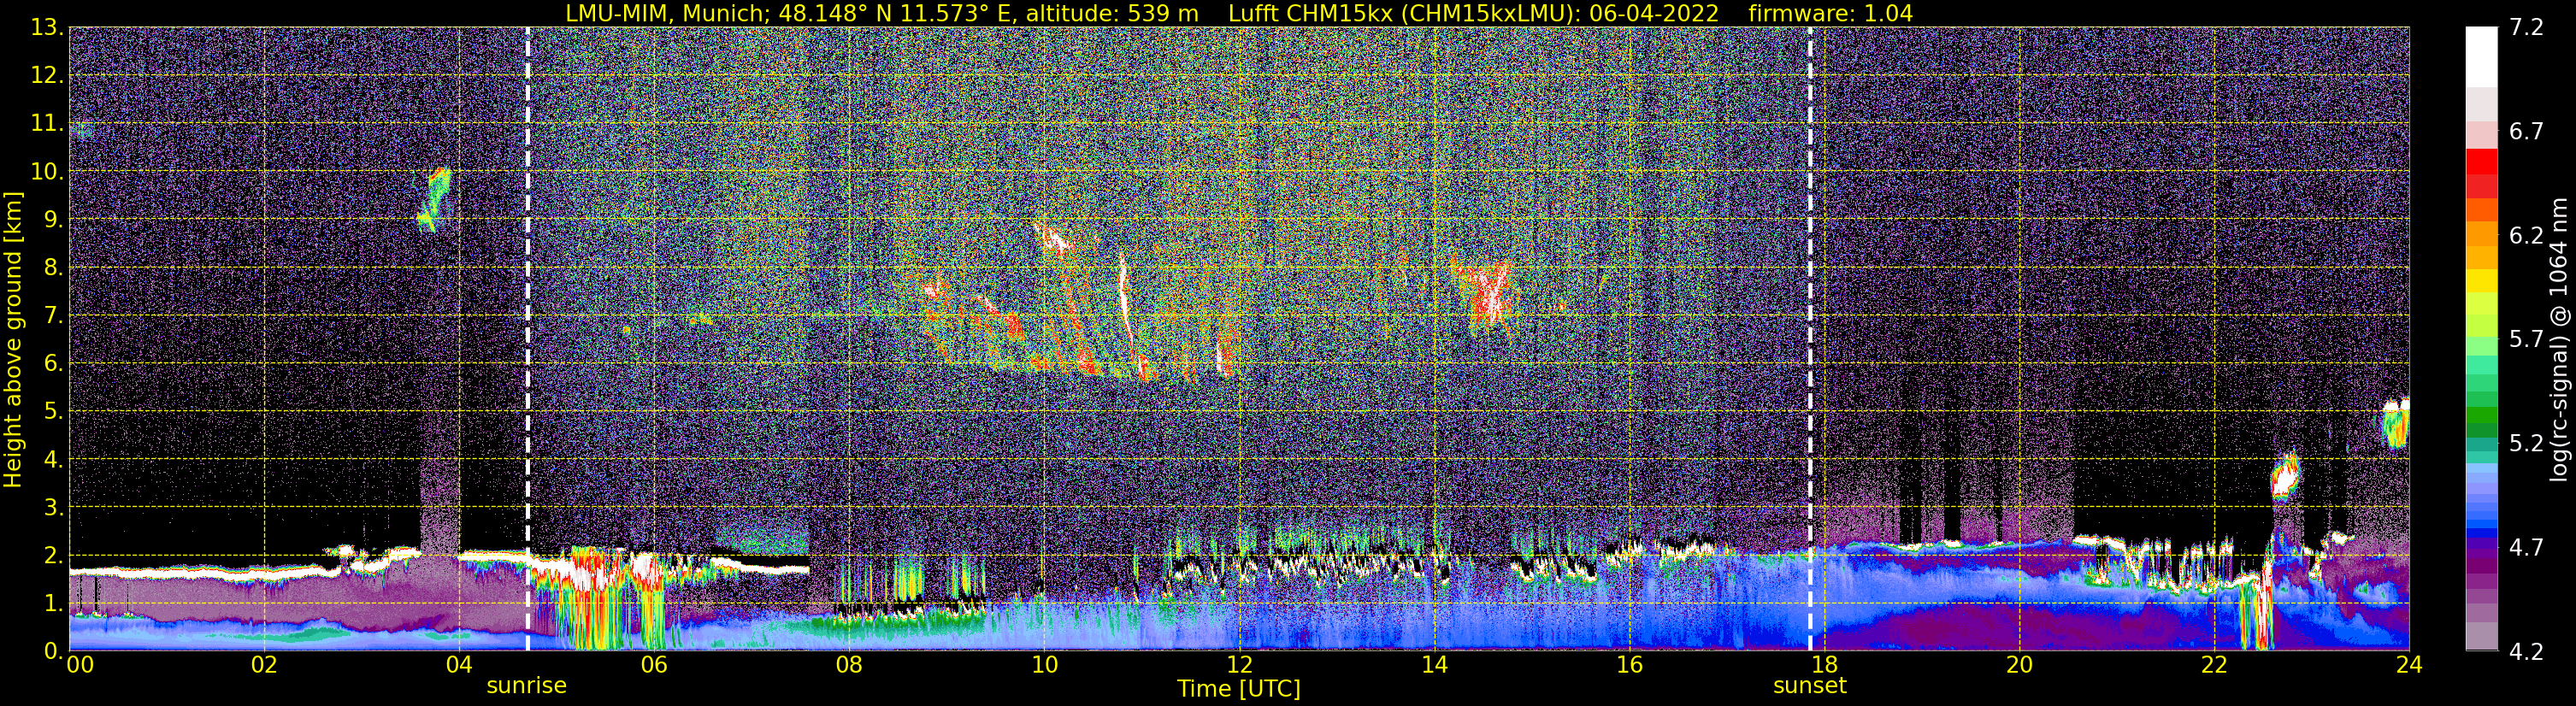Click the white dashed sunrise marker line

527,339
